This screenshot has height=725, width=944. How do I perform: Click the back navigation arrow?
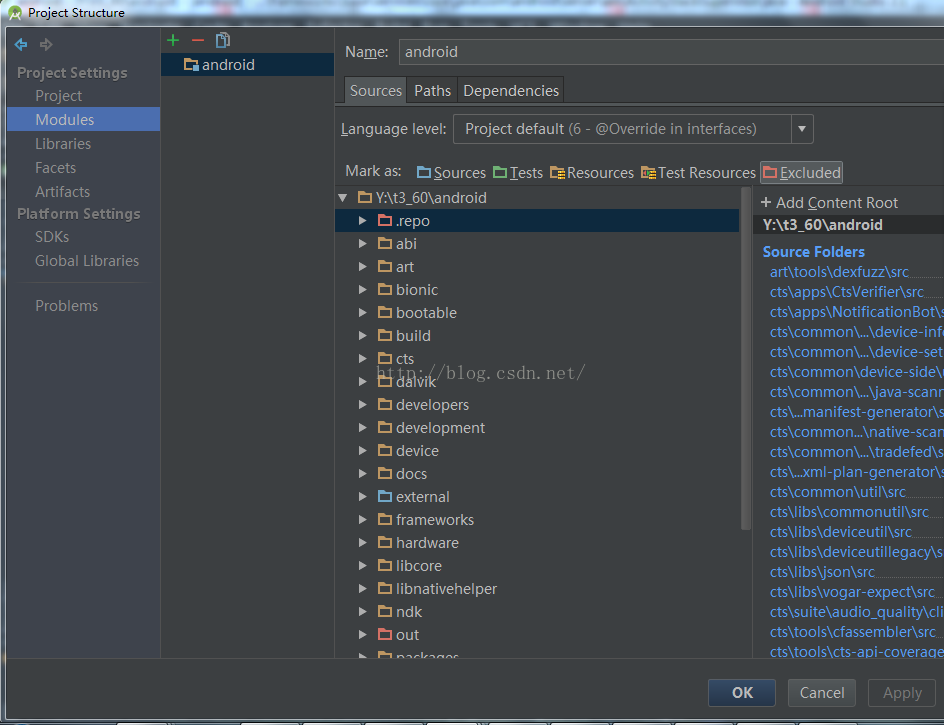[x=21, y=44]
